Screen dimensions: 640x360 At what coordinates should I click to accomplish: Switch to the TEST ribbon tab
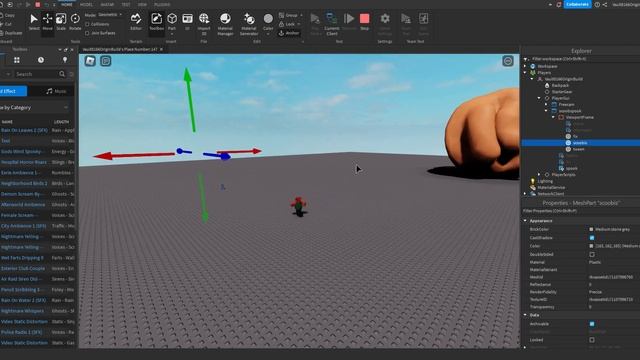click(x=126, y=4)
